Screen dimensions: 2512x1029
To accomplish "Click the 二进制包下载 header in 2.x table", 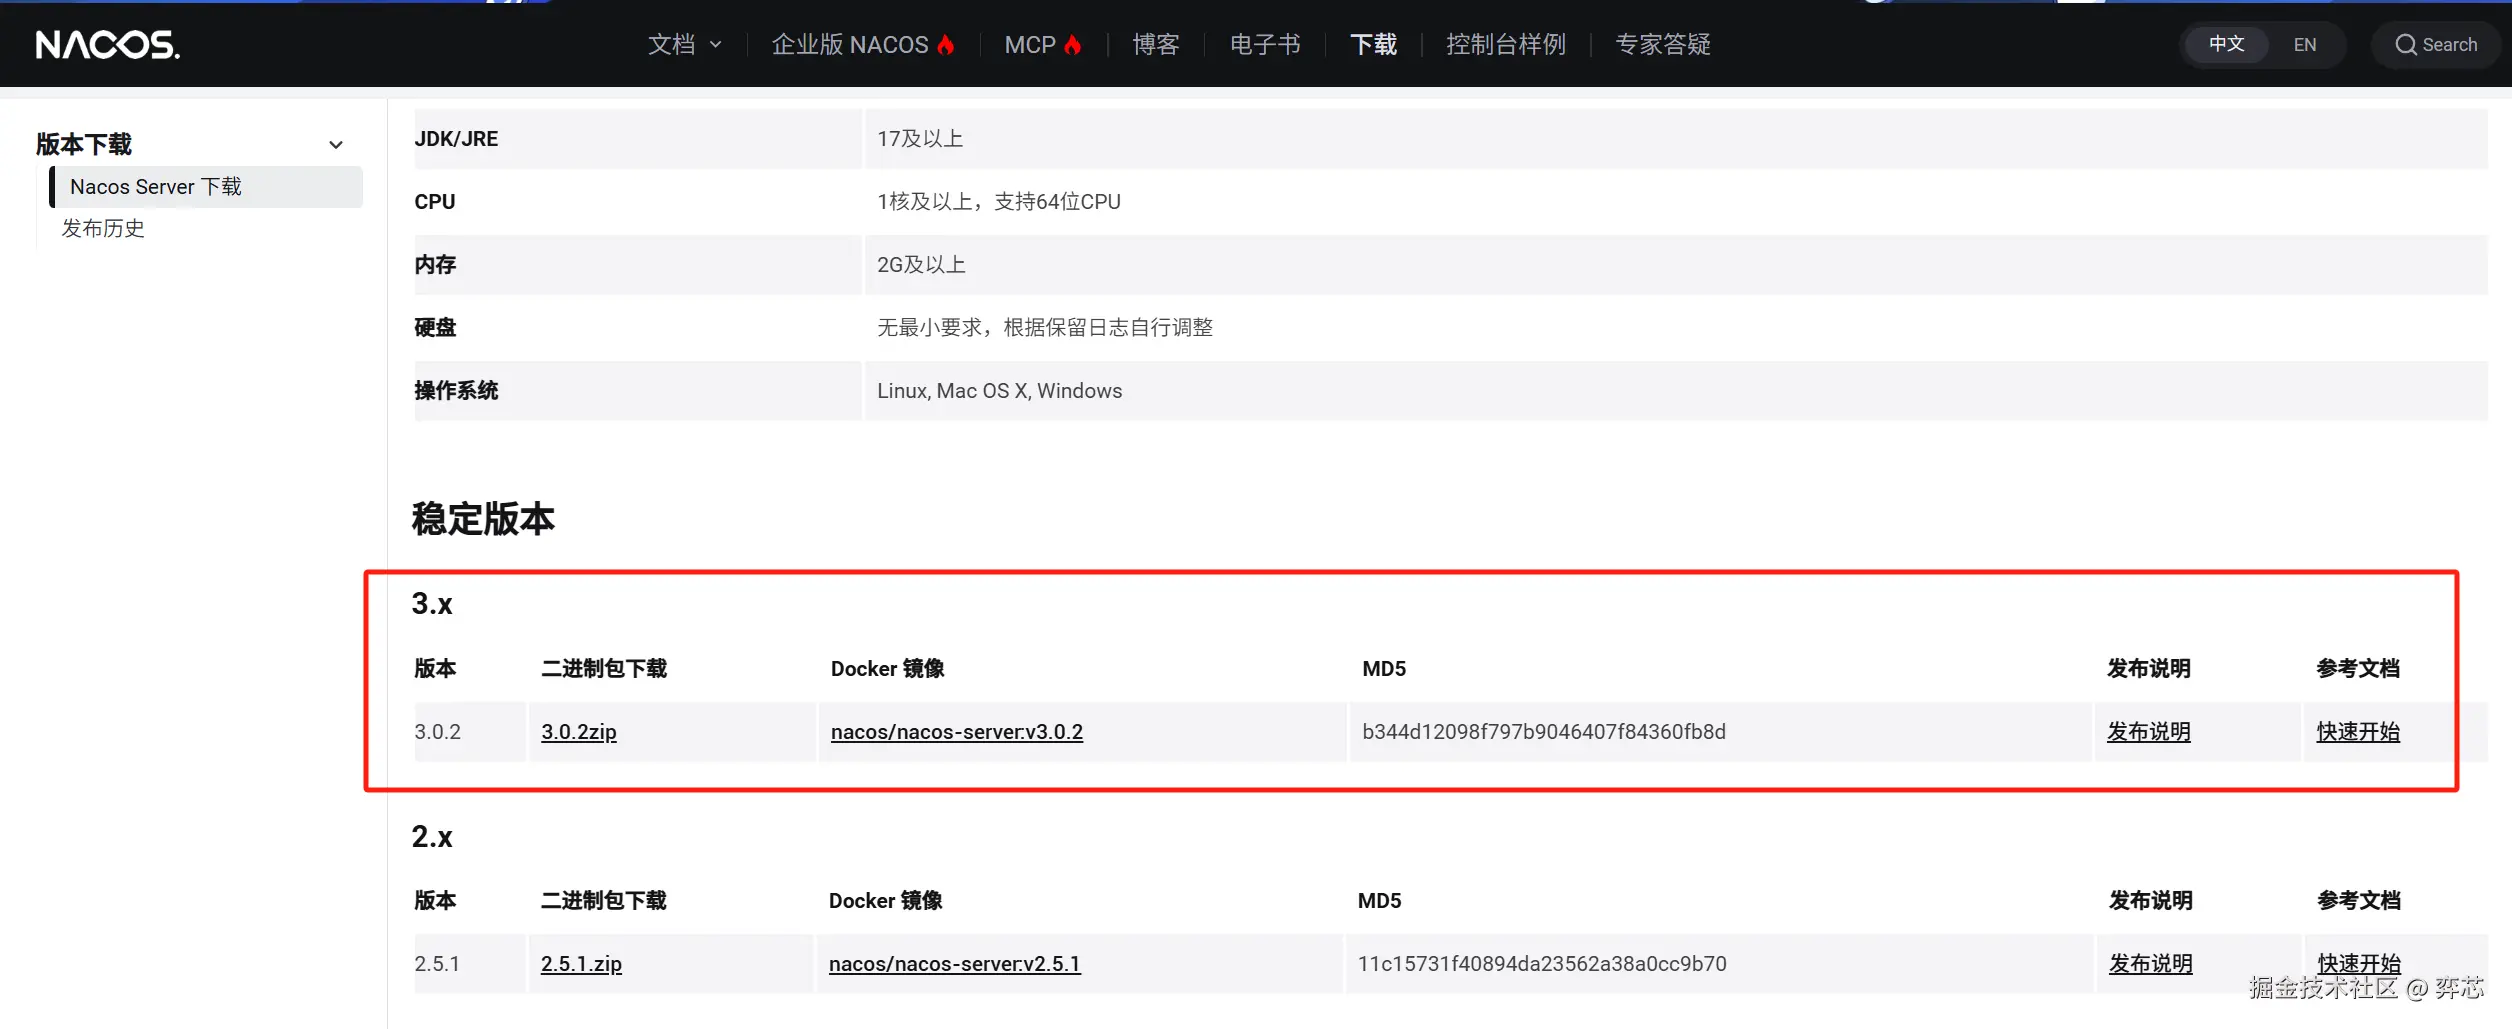I will (603, 901).
